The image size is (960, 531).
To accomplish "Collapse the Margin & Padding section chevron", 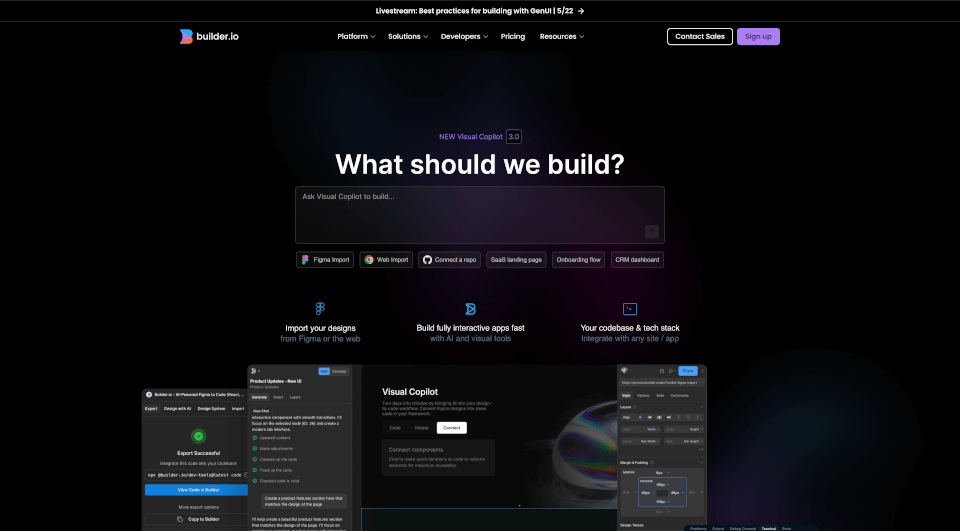I will tap(701, 462).
